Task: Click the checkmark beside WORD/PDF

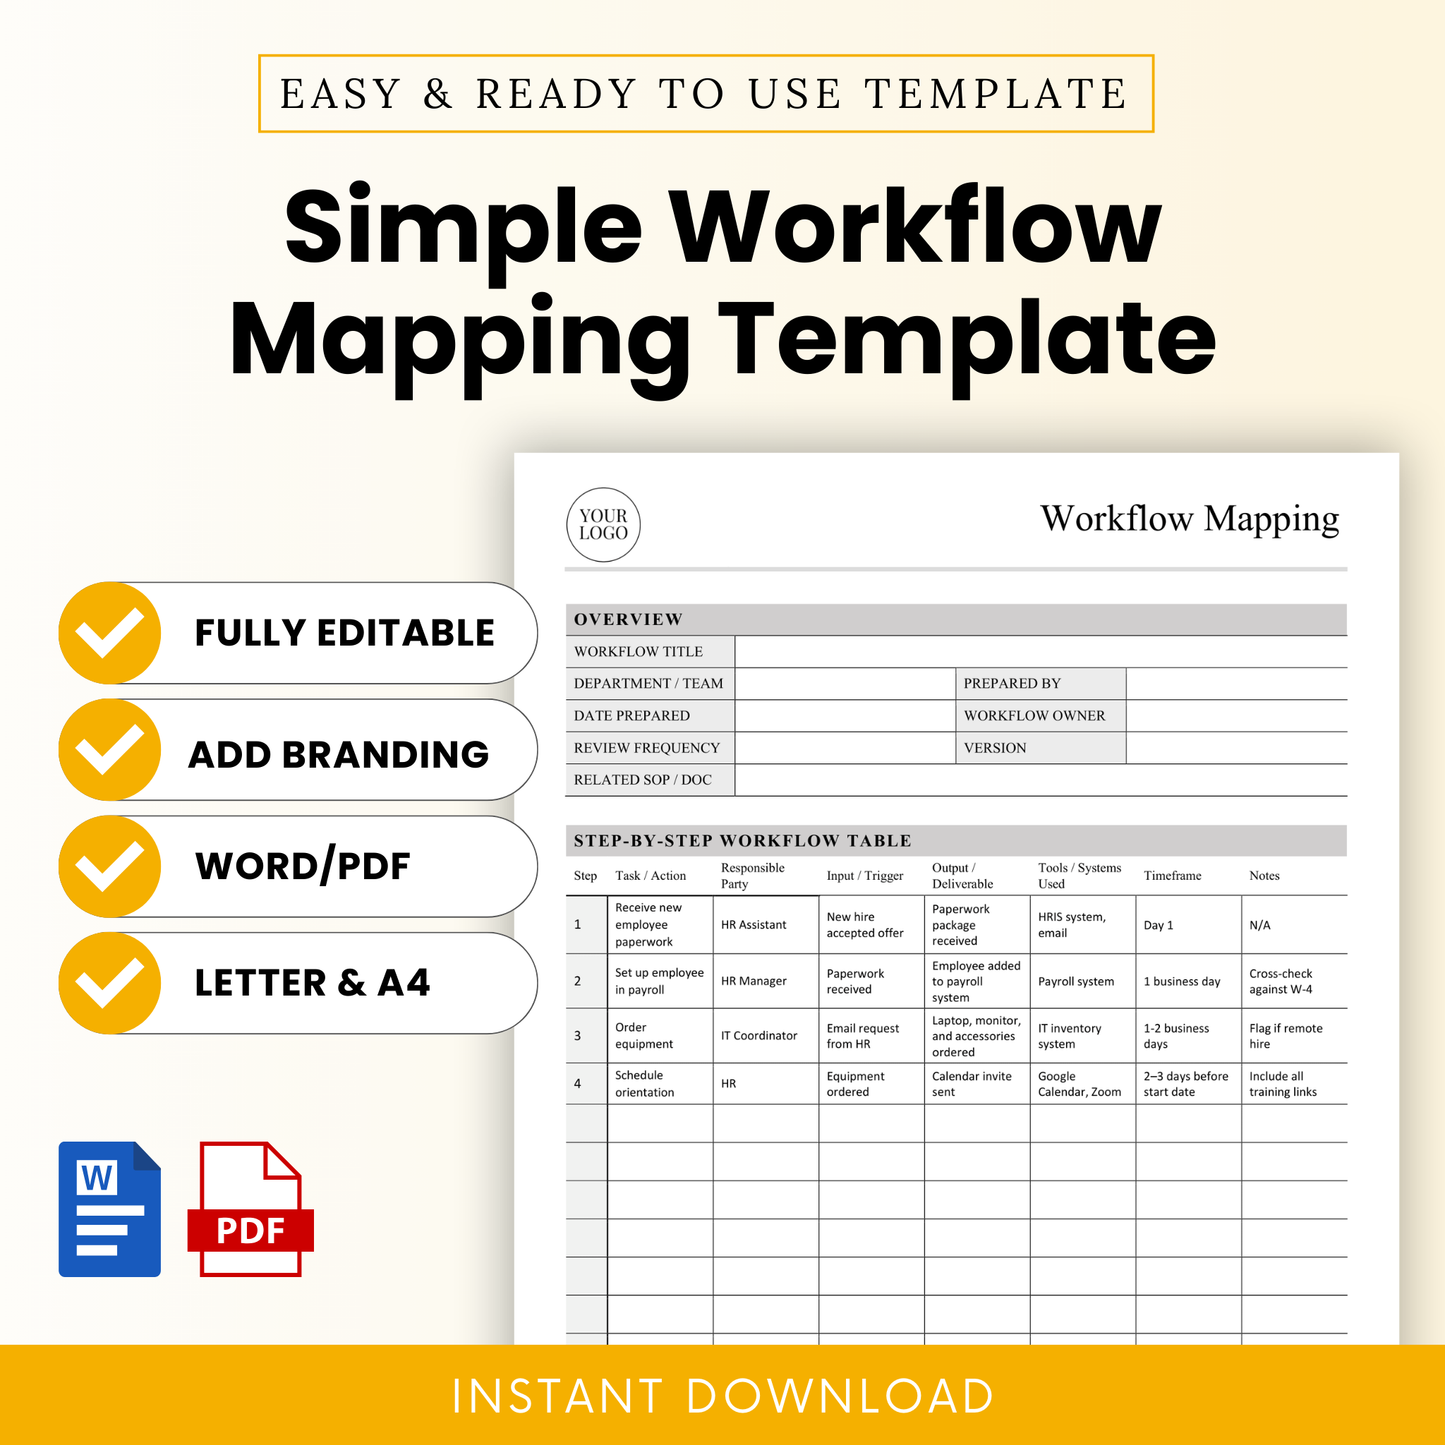Action: pyautogui.click(x=110, y=866)
